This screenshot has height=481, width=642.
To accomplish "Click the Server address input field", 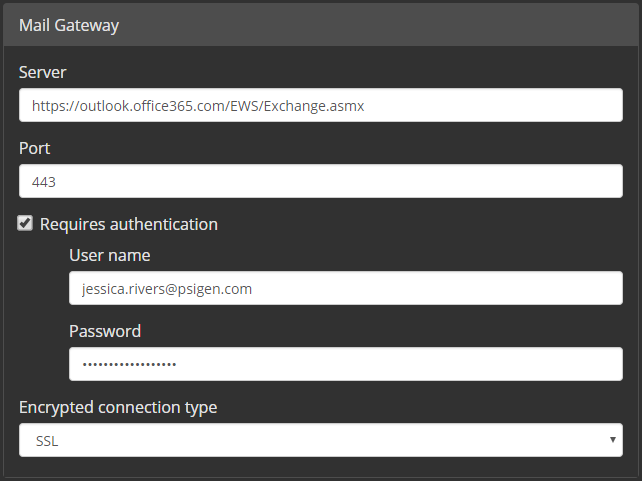I will coord(321,105).
